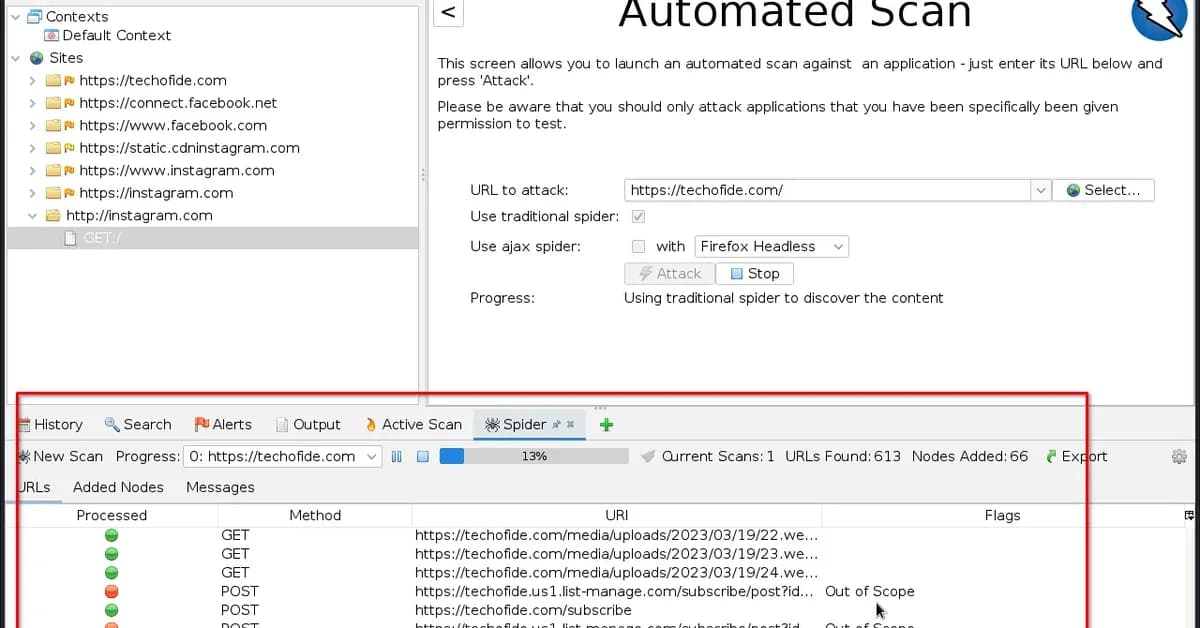Click the back '<' button
The image size is (1200, 628).
(449, 12)
